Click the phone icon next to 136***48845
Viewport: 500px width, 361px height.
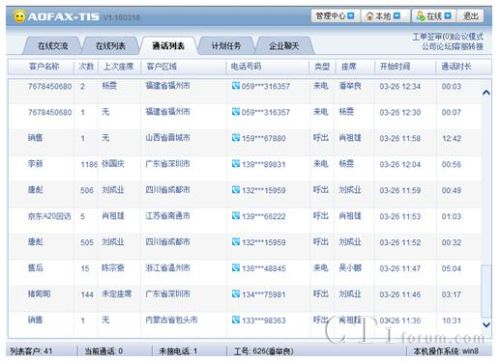click(x=236, y=268)
